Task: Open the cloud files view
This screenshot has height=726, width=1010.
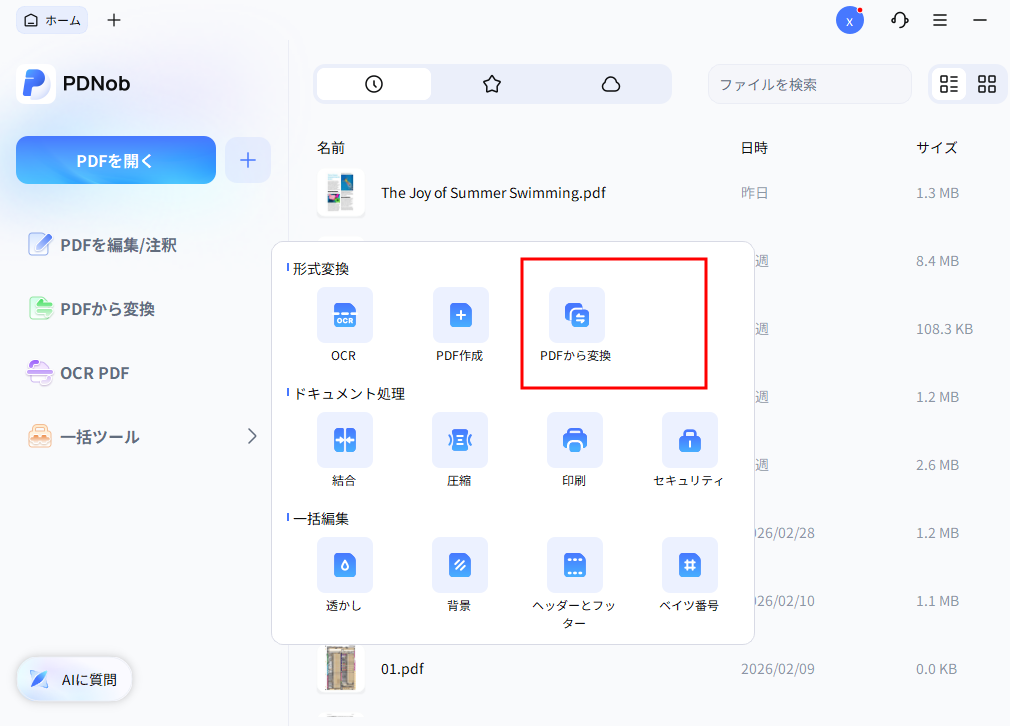Action: click(612, 84)
